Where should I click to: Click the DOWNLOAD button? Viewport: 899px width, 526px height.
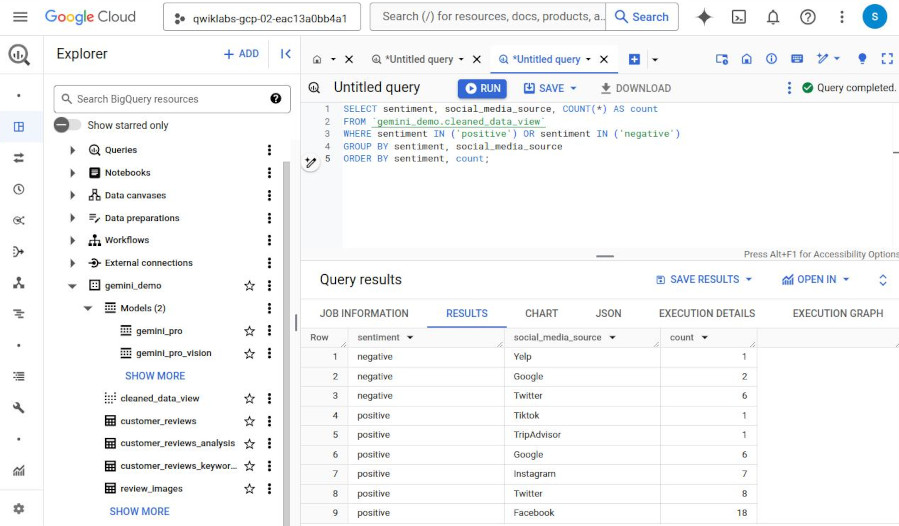point(635,88)
